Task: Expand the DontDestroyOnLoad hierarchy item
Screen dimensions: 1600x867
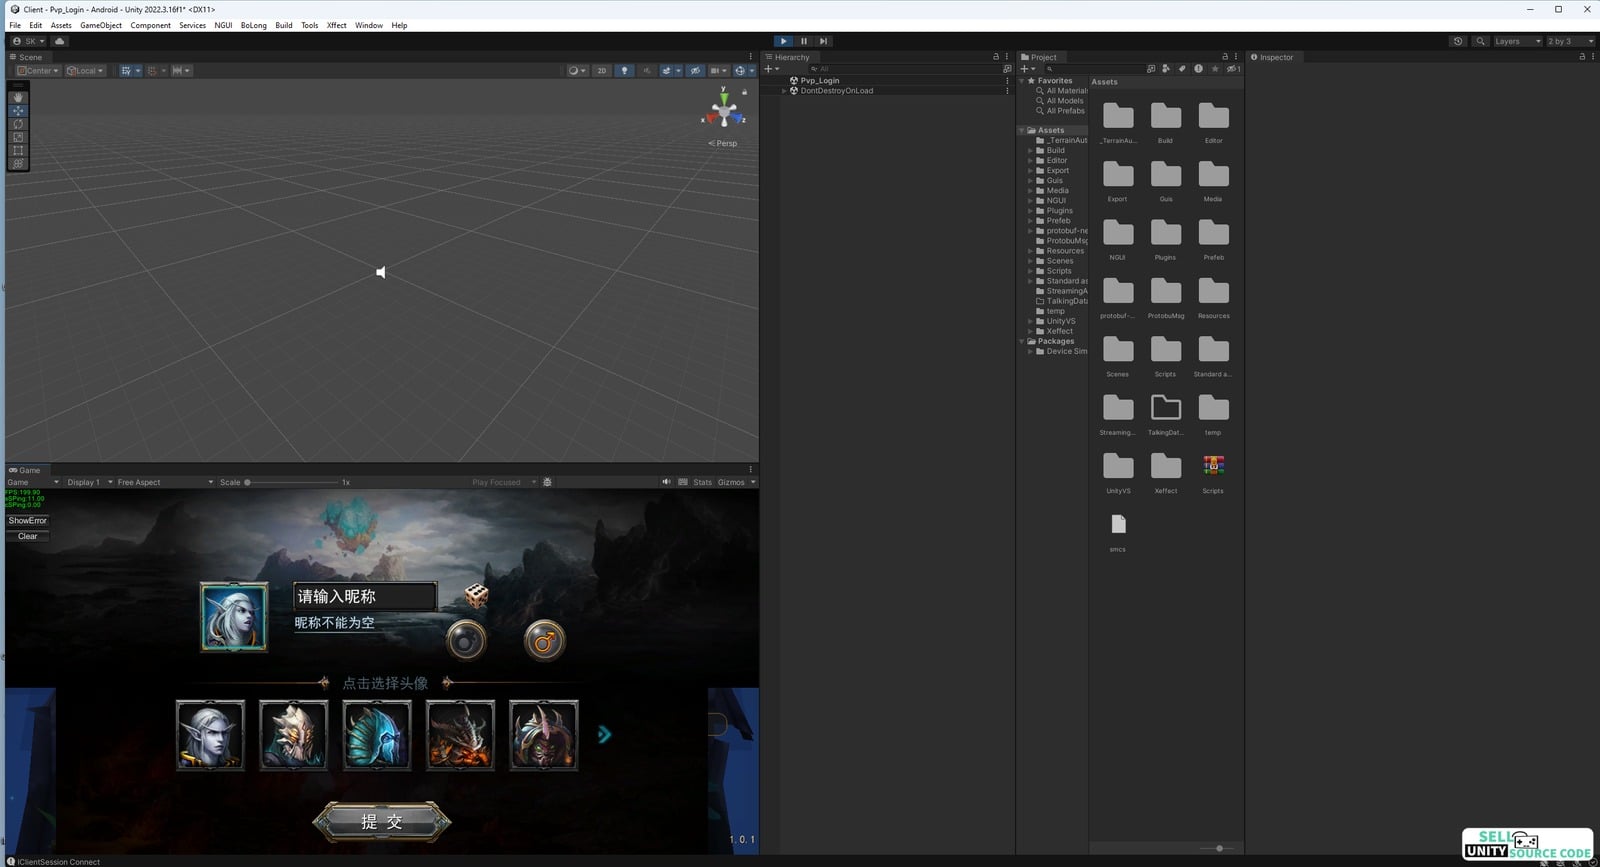Action: pos(784,91)
